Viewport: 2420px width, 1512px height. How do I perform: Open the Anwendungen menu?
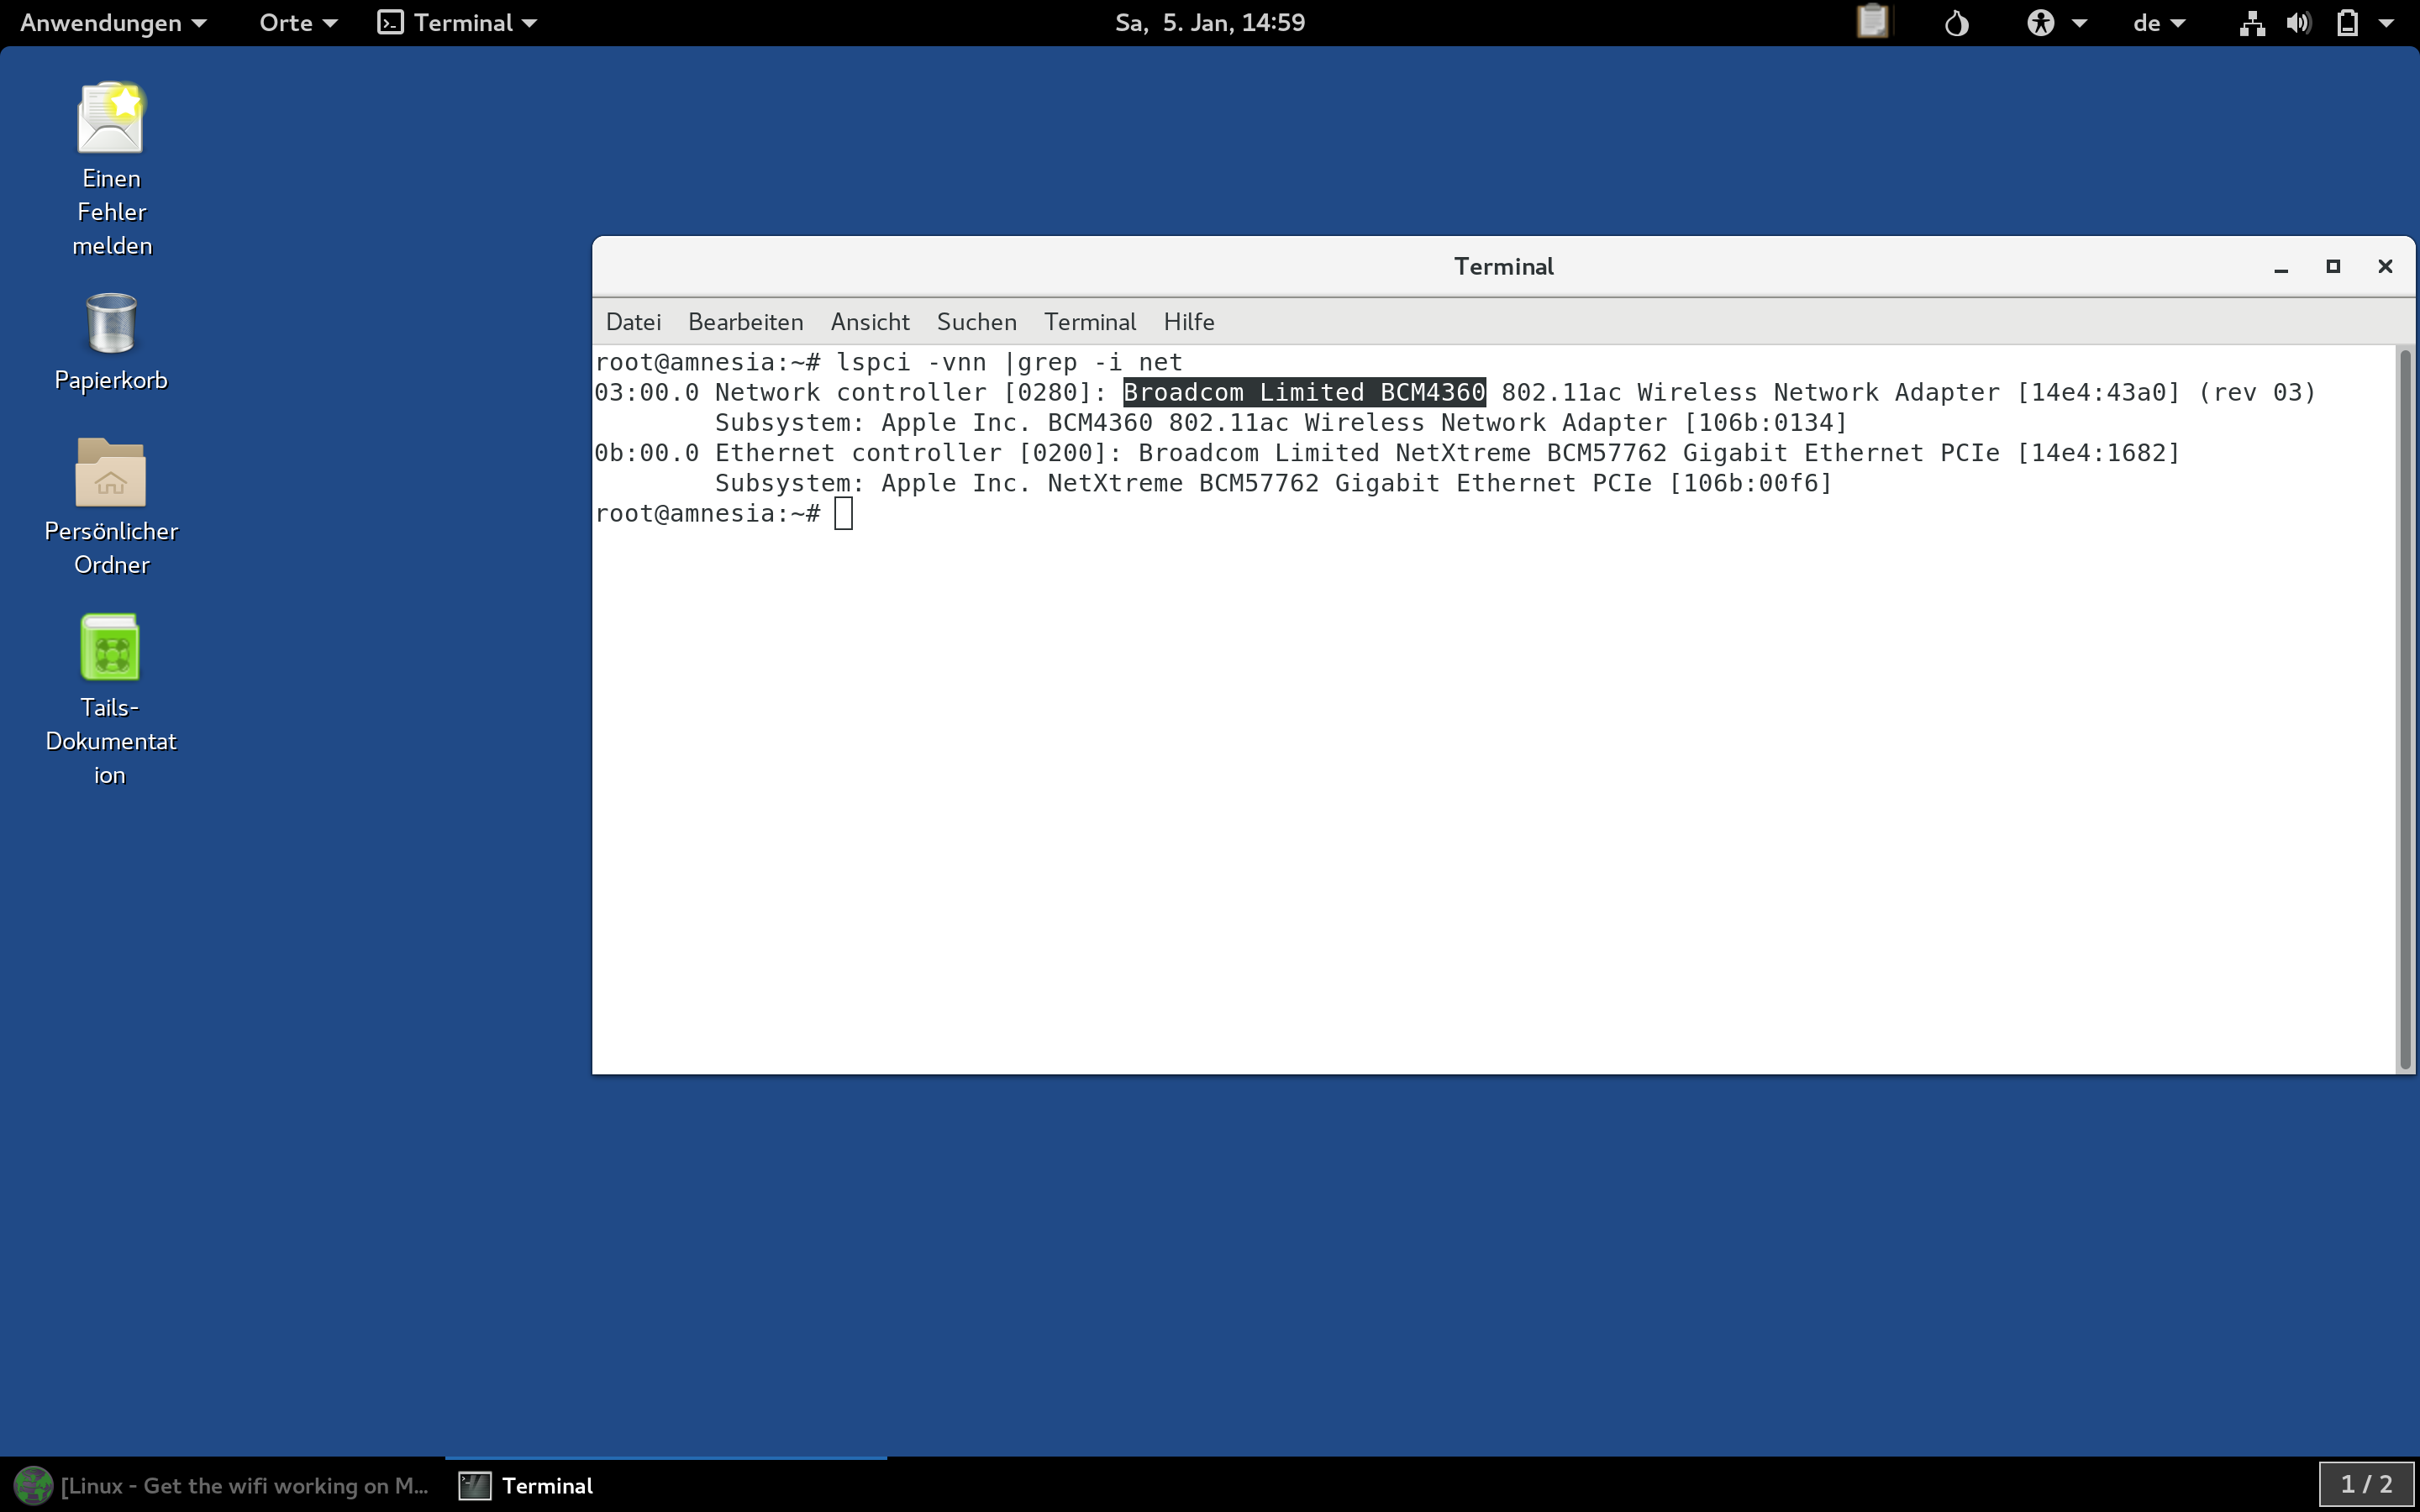113,22
